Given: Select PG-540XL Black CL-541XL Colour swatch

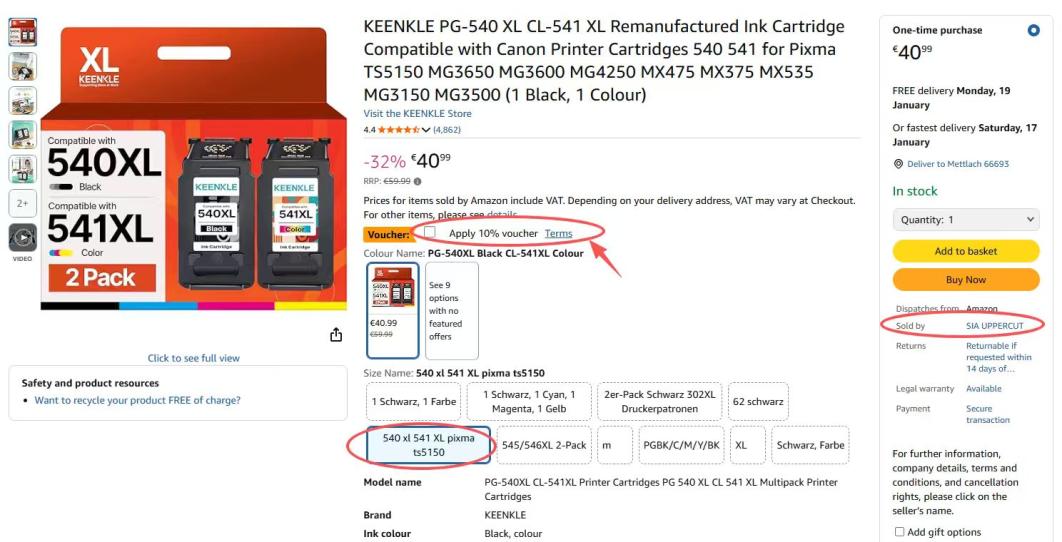Looking at the screenshot, I should click(393, 310).
